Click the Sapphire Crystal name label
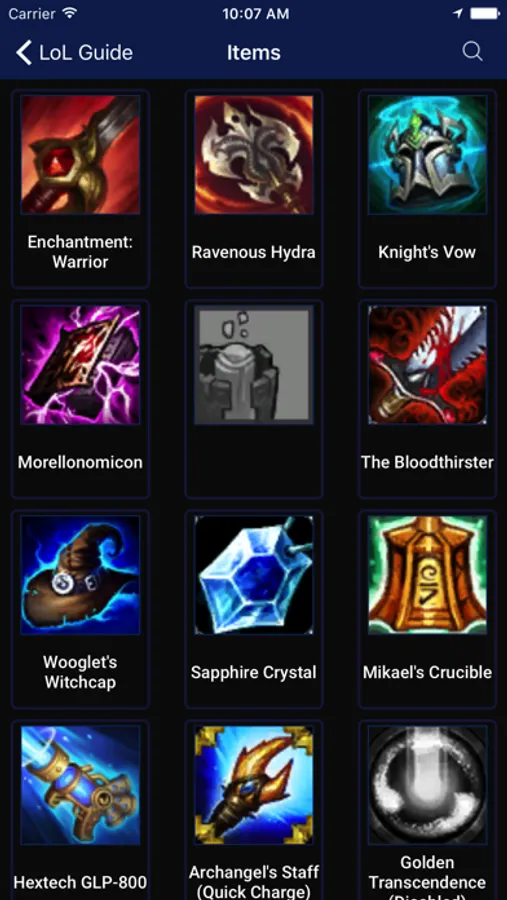Viewport: 507px width, 900px height. tap(254, 672)
